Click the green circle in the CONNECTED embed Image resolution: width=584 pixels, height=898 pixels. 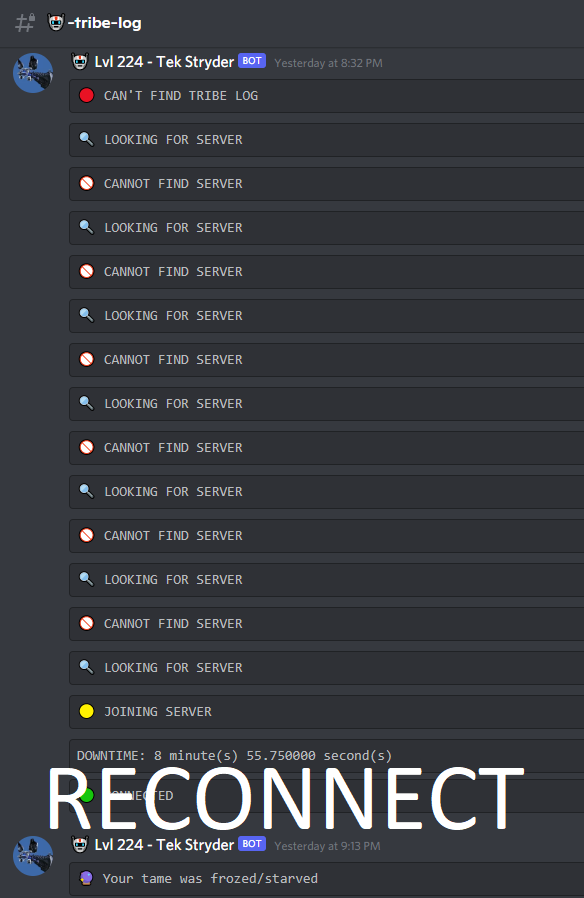click(x=86, y=795)
